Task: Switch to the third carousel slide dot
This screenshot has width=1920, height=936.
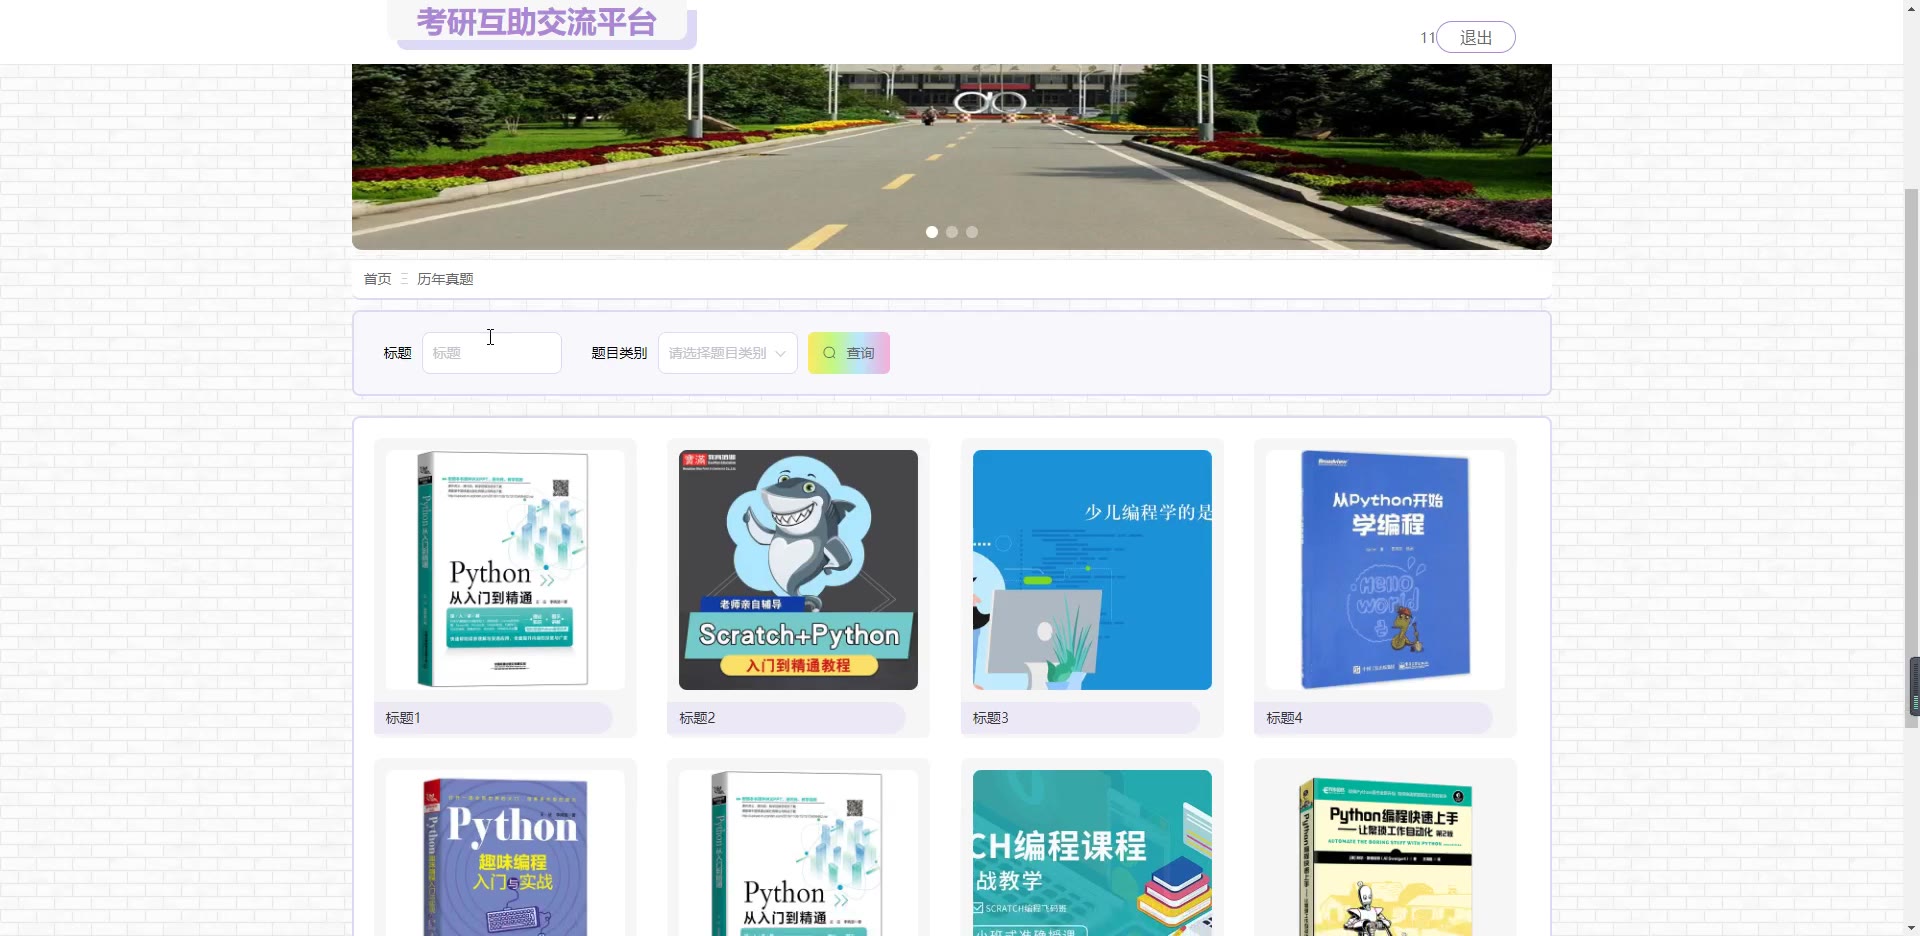Action: coord(972,232)
